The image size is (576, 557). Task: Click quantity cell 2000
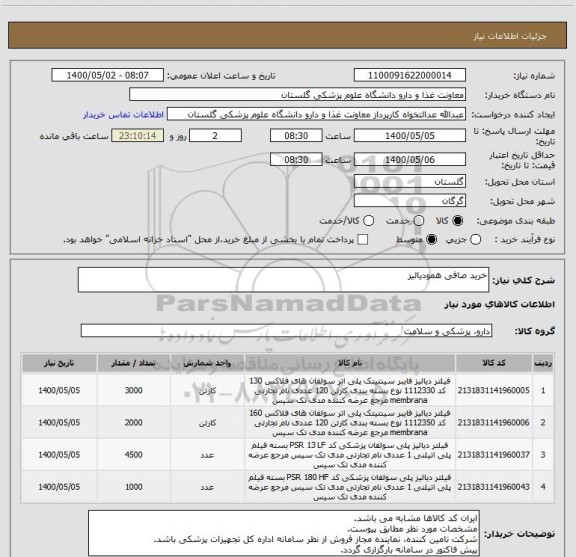(x=133, y=423)
